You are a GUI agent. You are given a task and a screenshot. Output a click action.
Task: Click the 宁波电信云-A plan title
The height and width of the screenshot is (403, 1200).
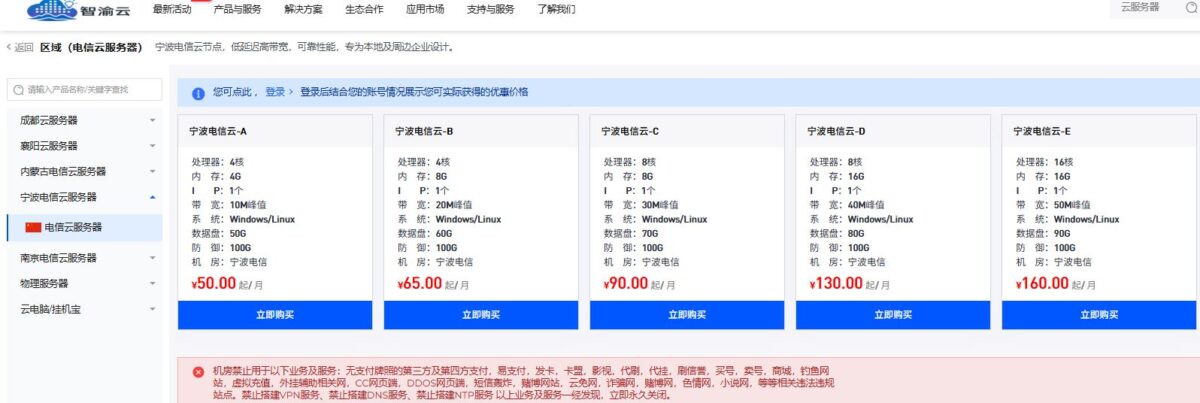coord(219,131)
